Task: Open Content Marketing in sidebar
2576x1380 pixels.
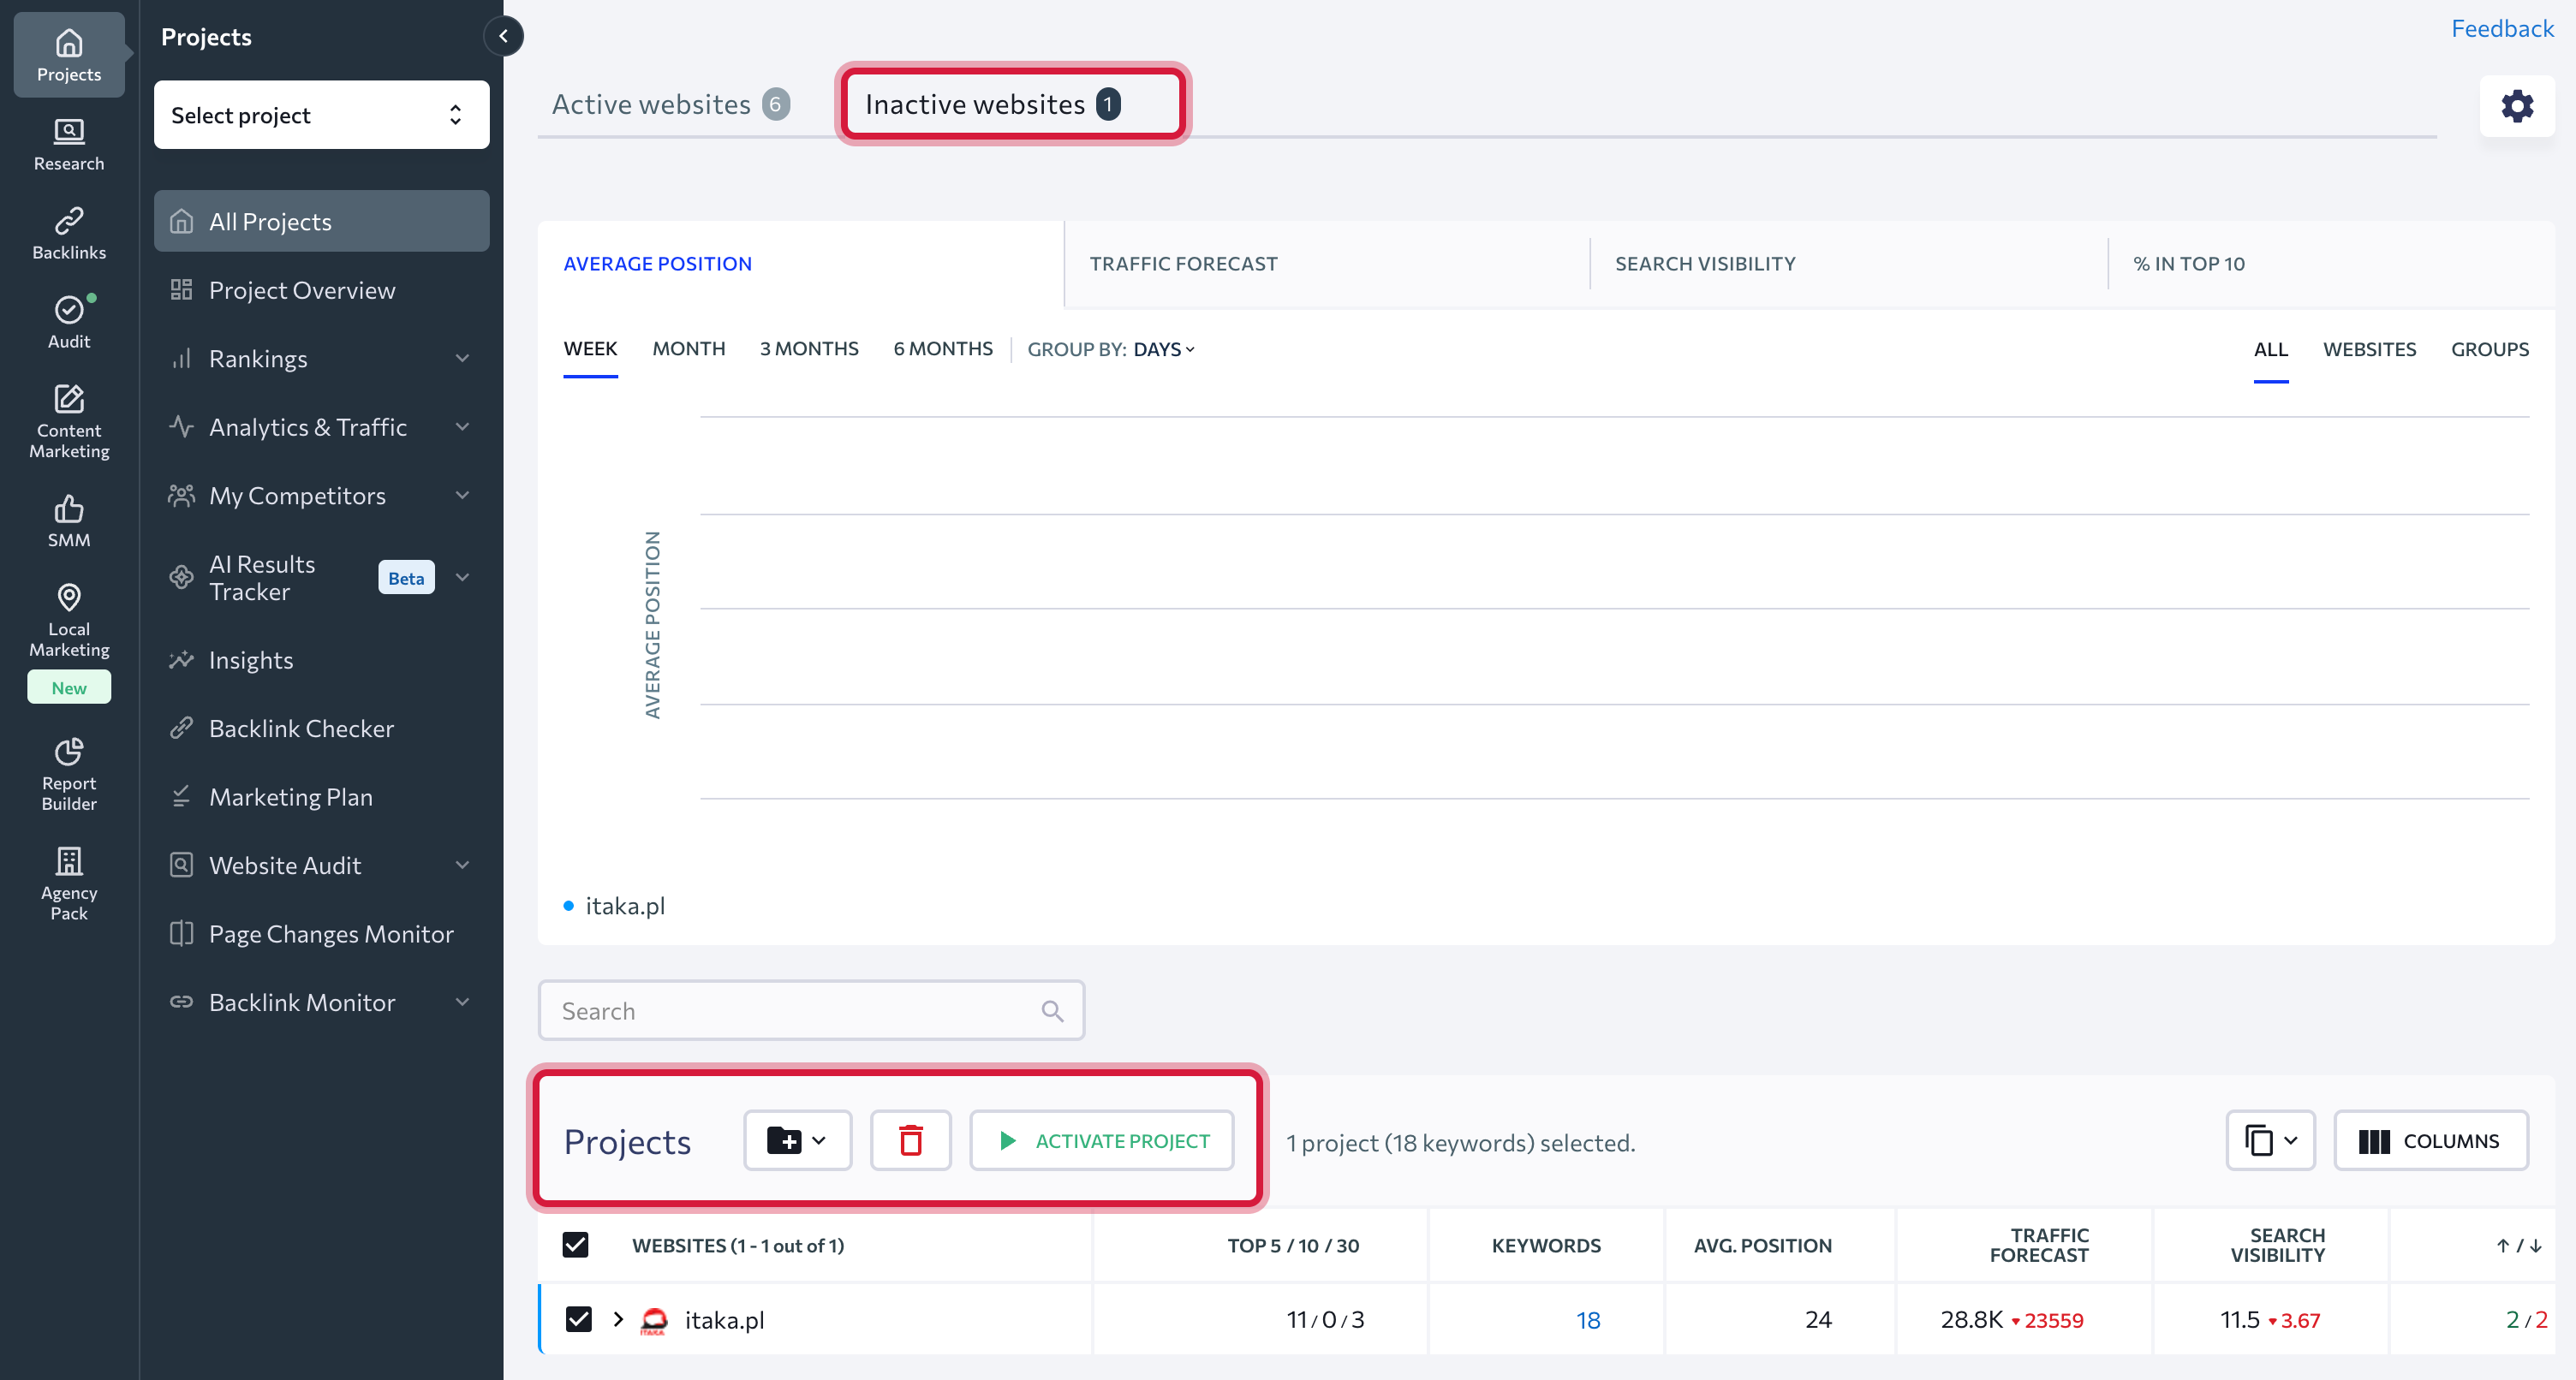Action: click(68, 421)
